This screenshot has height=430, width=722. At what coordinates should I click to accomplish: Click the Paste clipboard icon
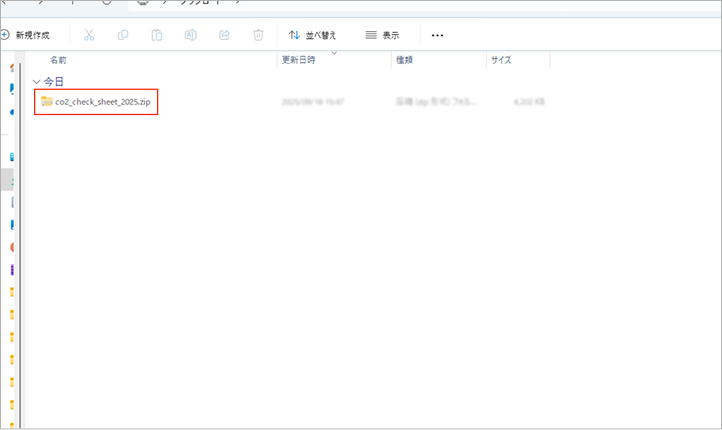click(157, 35)
